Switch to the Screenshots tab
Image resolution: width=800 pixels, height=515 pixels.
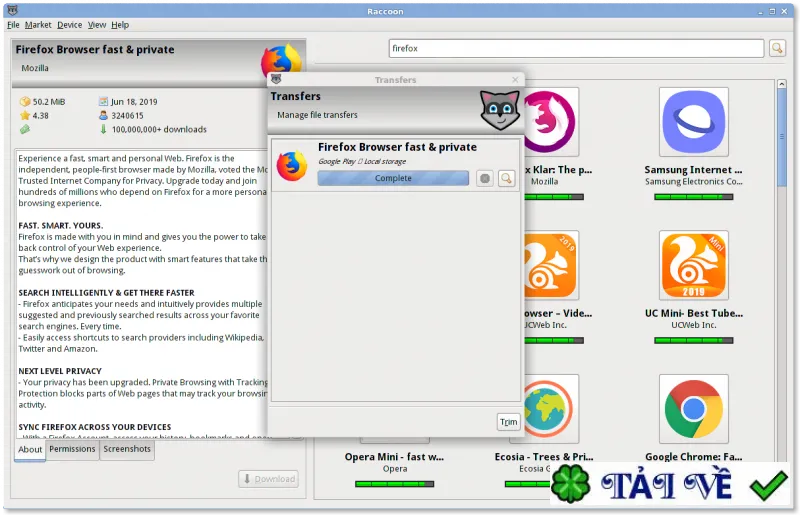click(x=127, y=449)
